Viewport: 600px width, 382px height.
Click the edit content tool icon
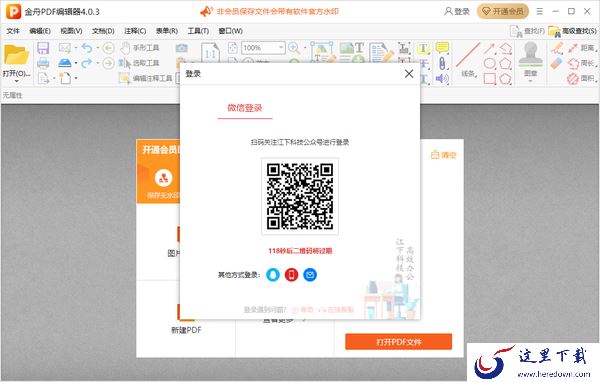point(323,52)
